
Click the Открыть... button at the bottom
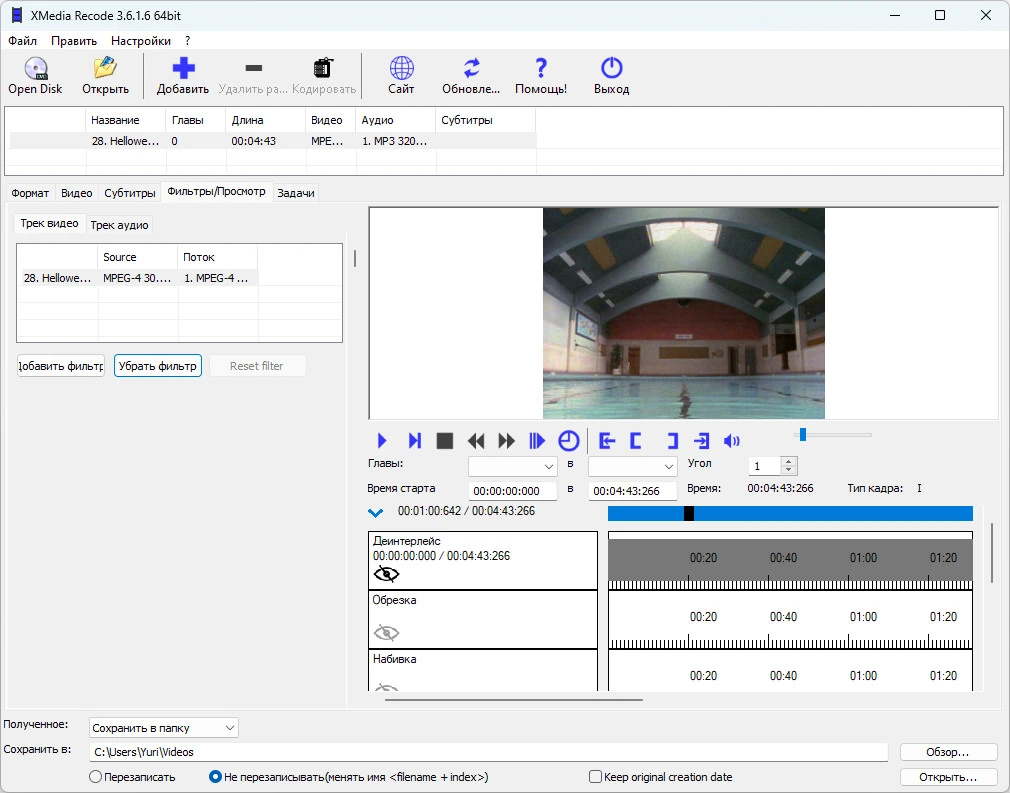coord(947,777)
